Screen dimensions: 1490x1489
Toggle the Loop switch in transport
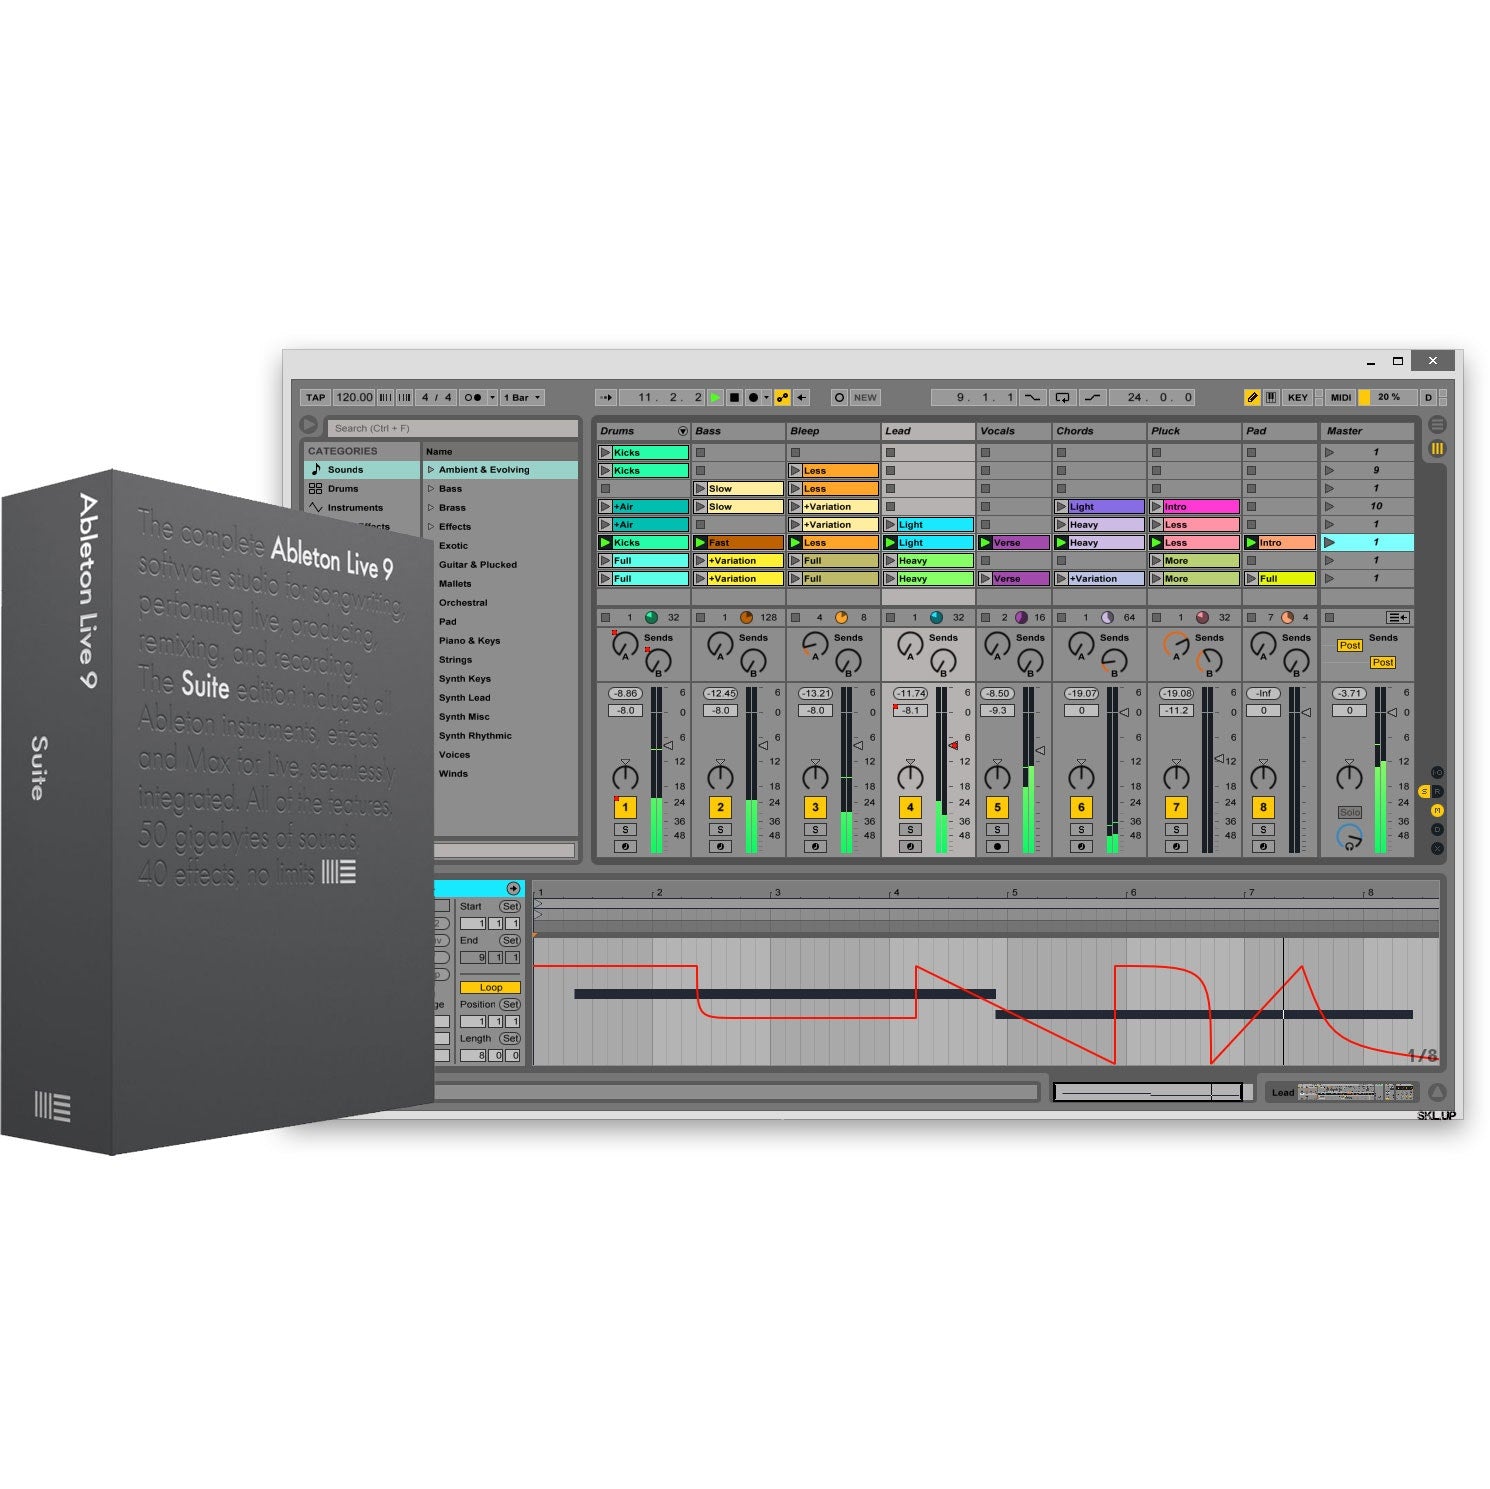(x=1062, y=397)
